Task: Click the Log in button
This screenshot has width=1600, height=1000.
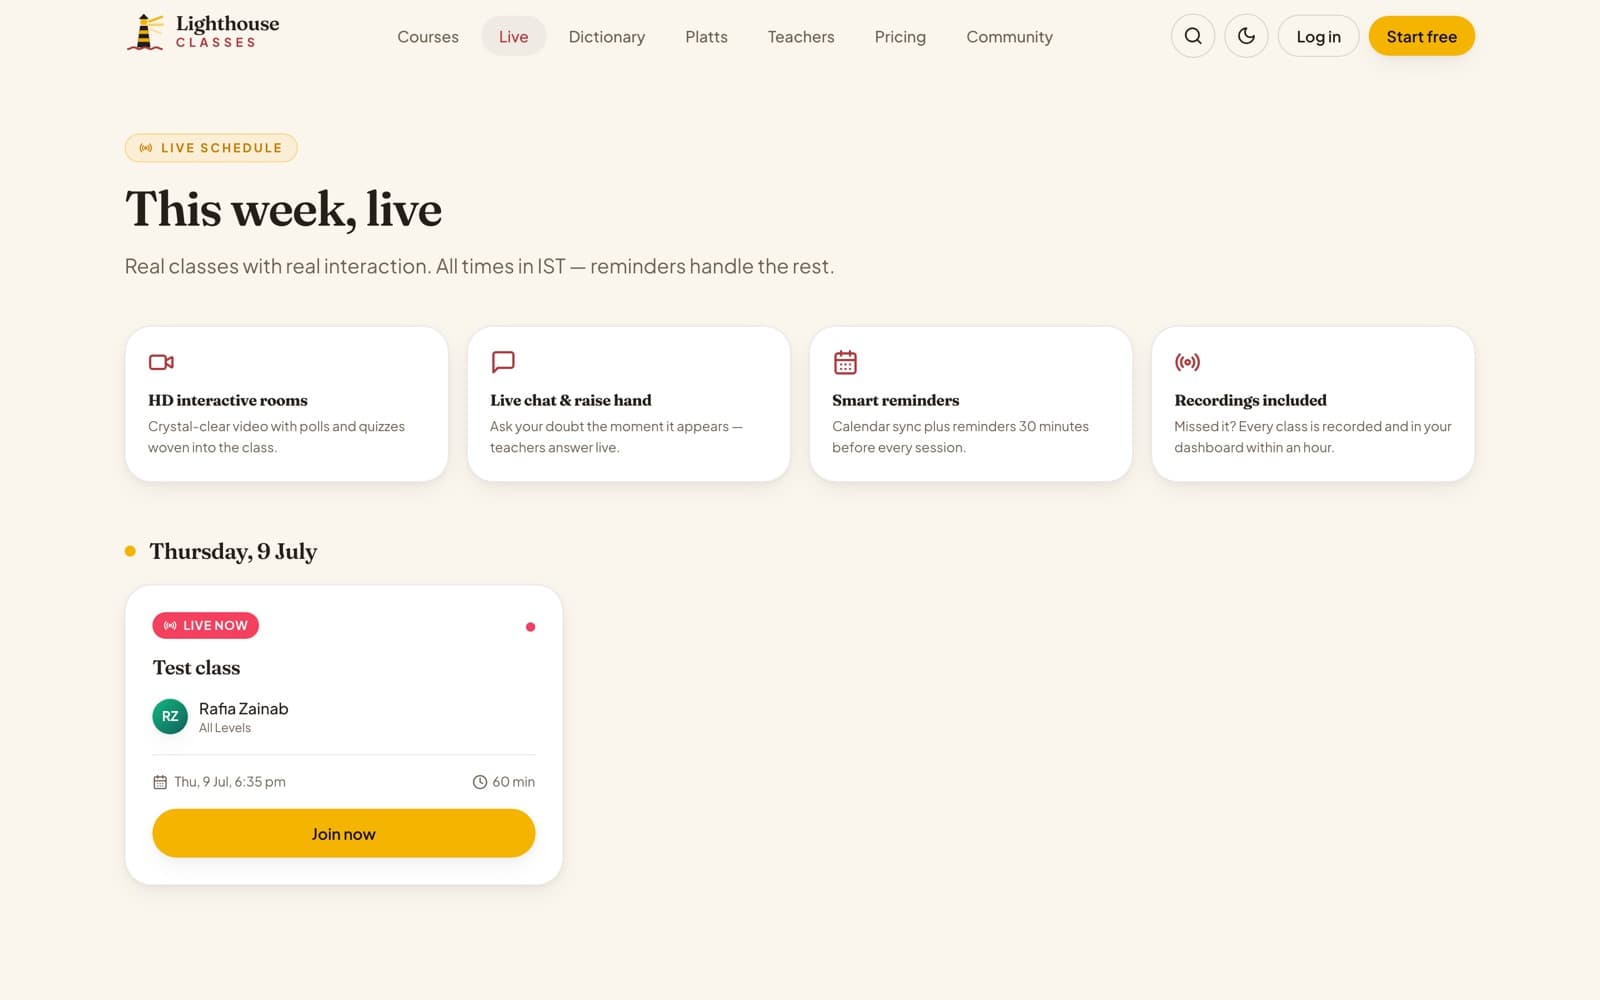Action: pyautogui.click(x=1318, y=36)
